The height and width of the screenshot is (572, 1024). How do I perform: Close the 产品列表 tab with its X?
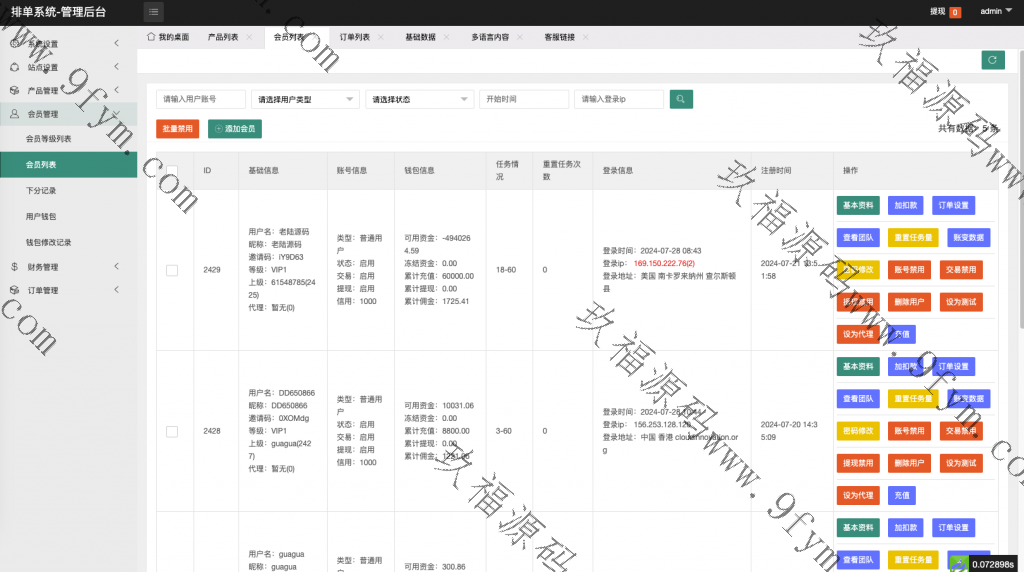pyautogui.click(x=248, y=37)
